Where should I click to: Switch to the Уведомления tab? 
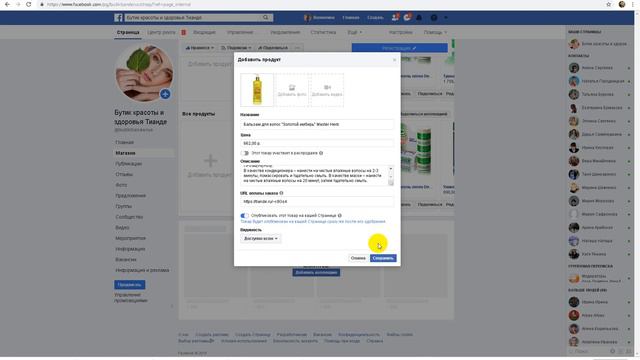pos(285,32)
